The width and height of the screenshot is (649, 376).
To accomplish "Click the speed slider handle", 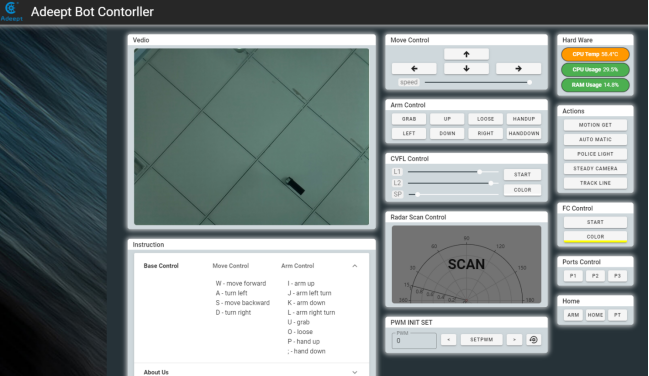I will (529, 82).
